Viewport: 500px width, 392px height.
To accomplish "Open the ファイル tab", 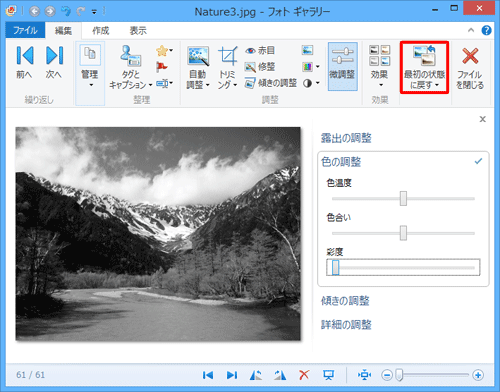I will click(x=25, y=31).
